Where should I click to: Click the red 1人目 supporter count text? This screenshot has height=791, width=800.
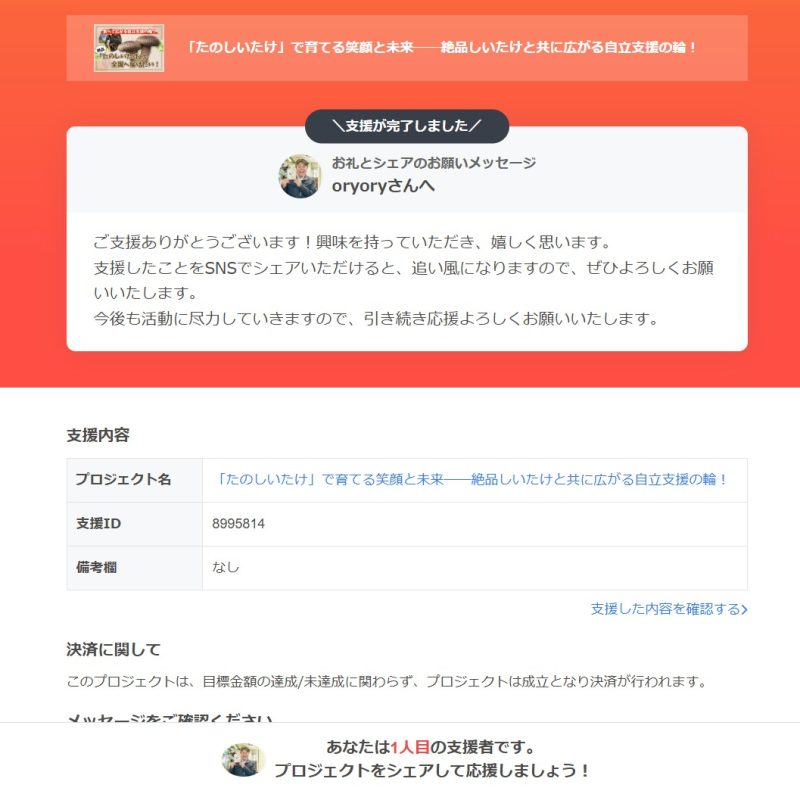410,747
